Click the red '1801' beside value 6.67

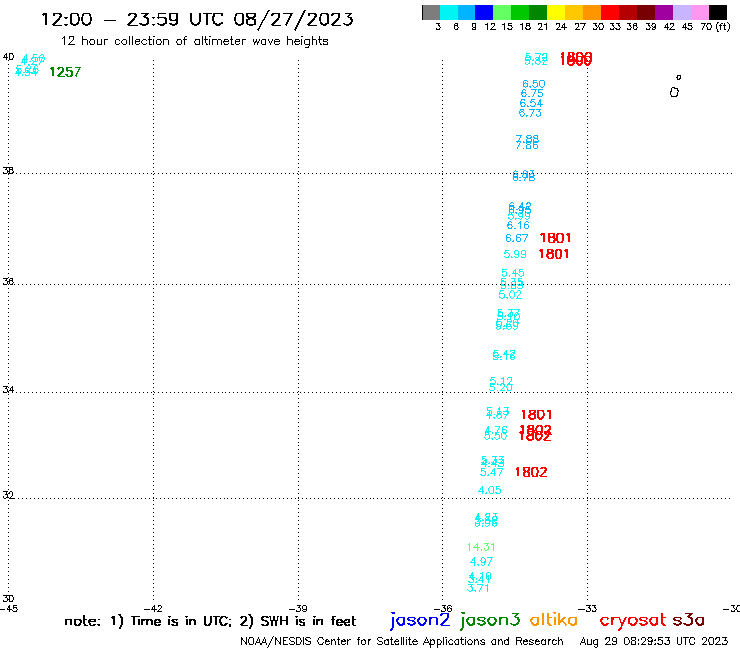click(x=555, y=238)
